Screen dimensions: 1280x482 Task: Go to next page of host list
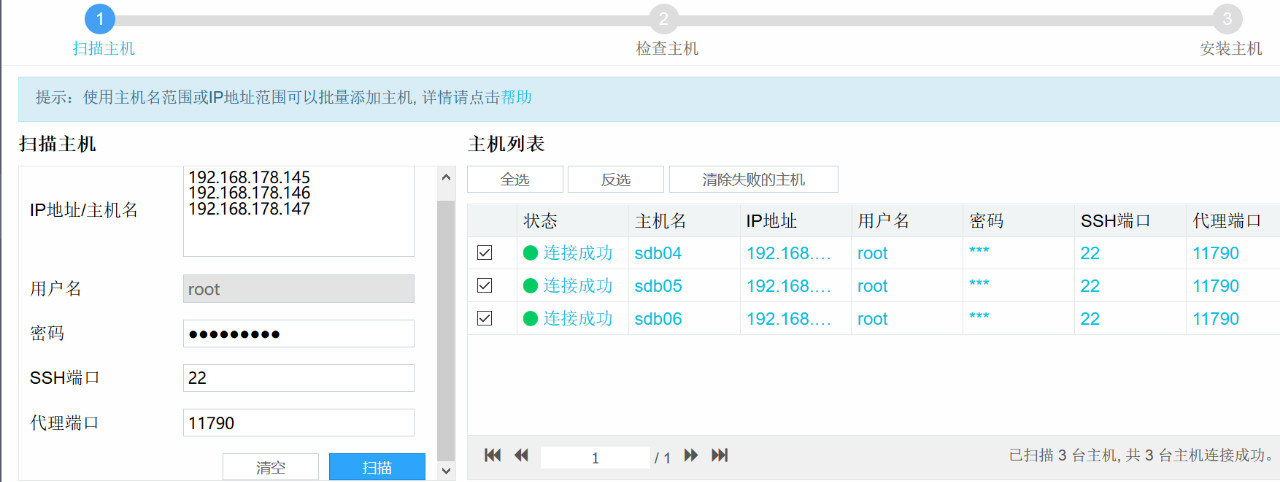(x=690, y=456)
